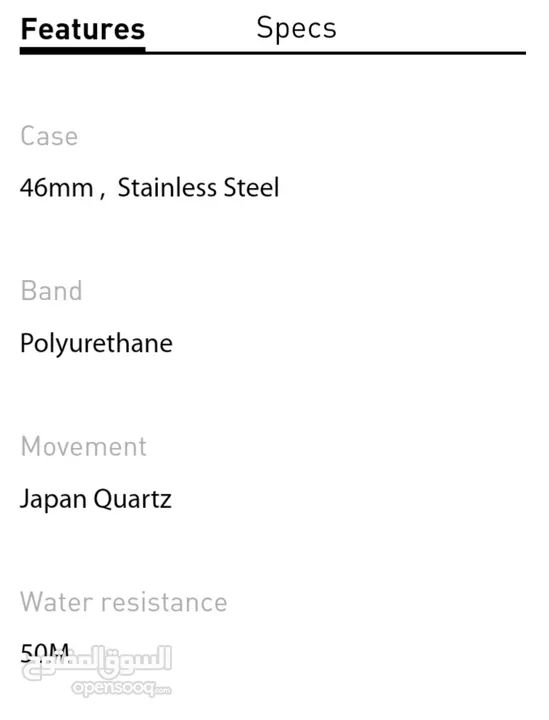
Task: Click the Water resistance section label
Action: [123, 602]
